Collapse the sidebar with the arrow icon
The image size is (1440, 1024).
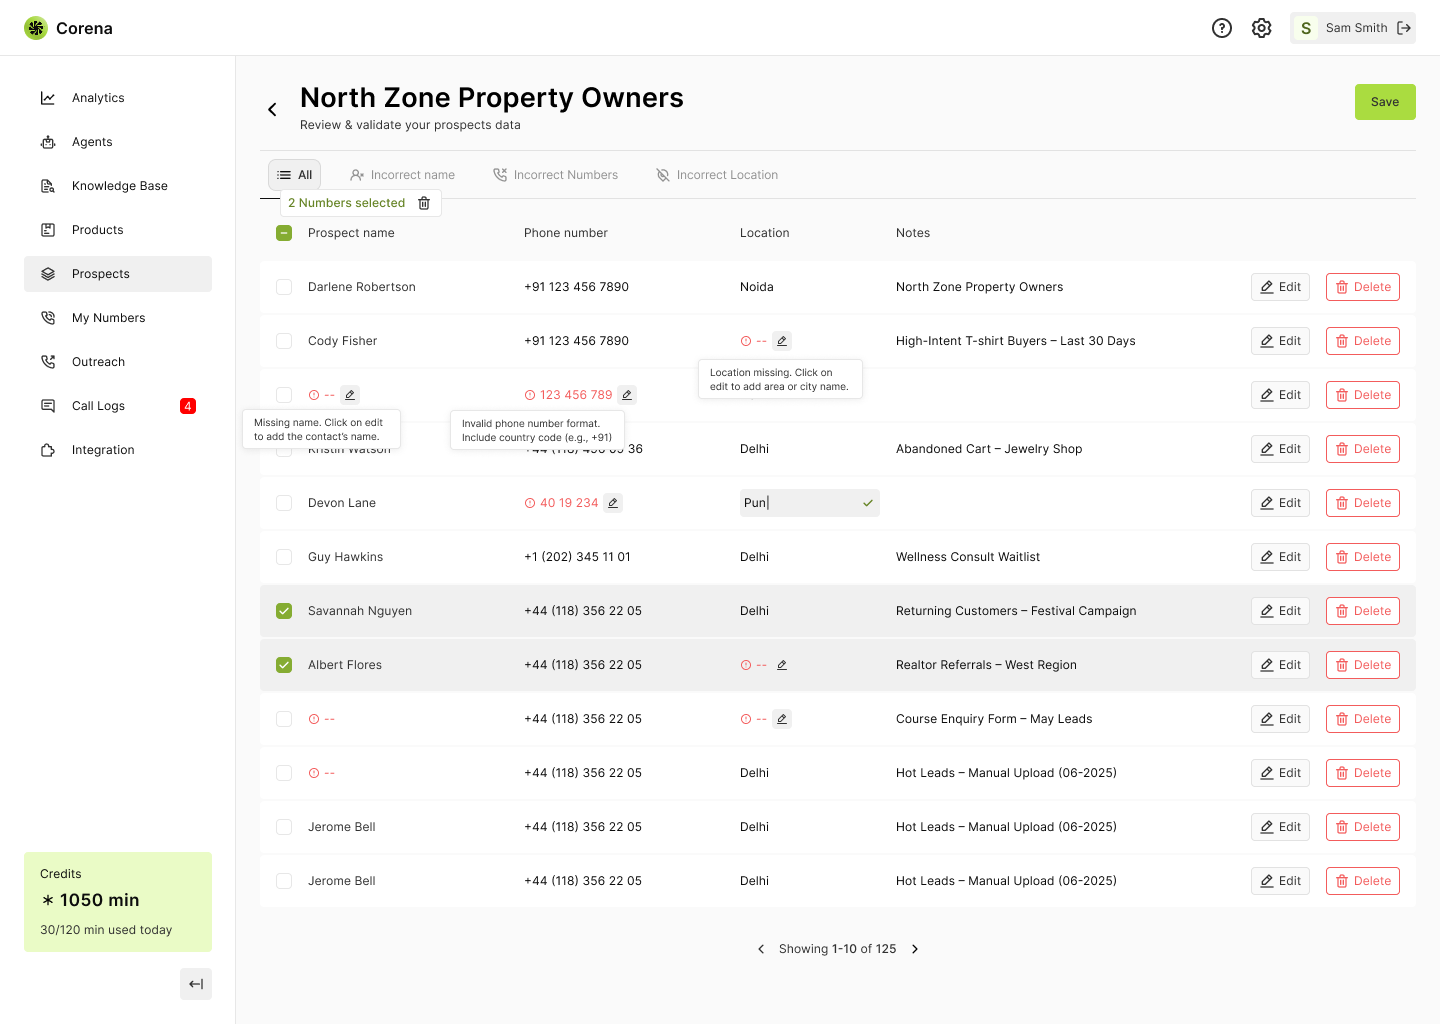(x=196, y=984)
